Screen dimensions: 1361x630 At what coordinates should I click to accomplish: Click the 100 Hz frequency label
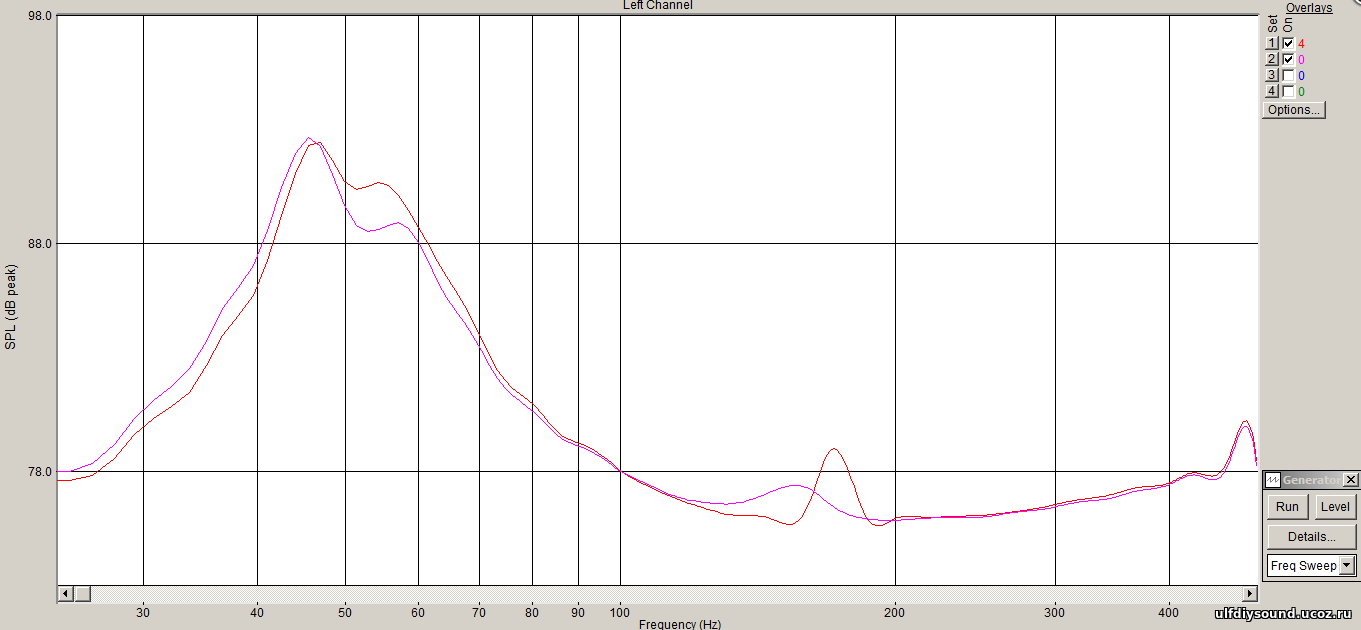click(620, 612)
